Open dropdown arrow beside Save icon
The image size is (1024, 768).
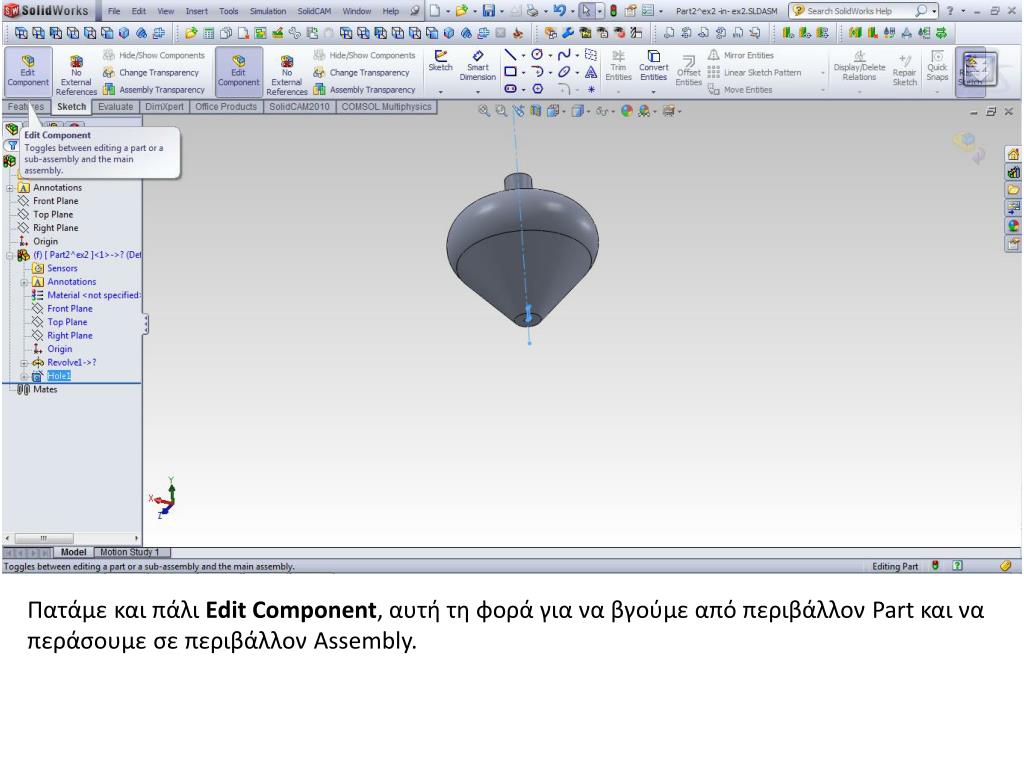pos(502,11)
